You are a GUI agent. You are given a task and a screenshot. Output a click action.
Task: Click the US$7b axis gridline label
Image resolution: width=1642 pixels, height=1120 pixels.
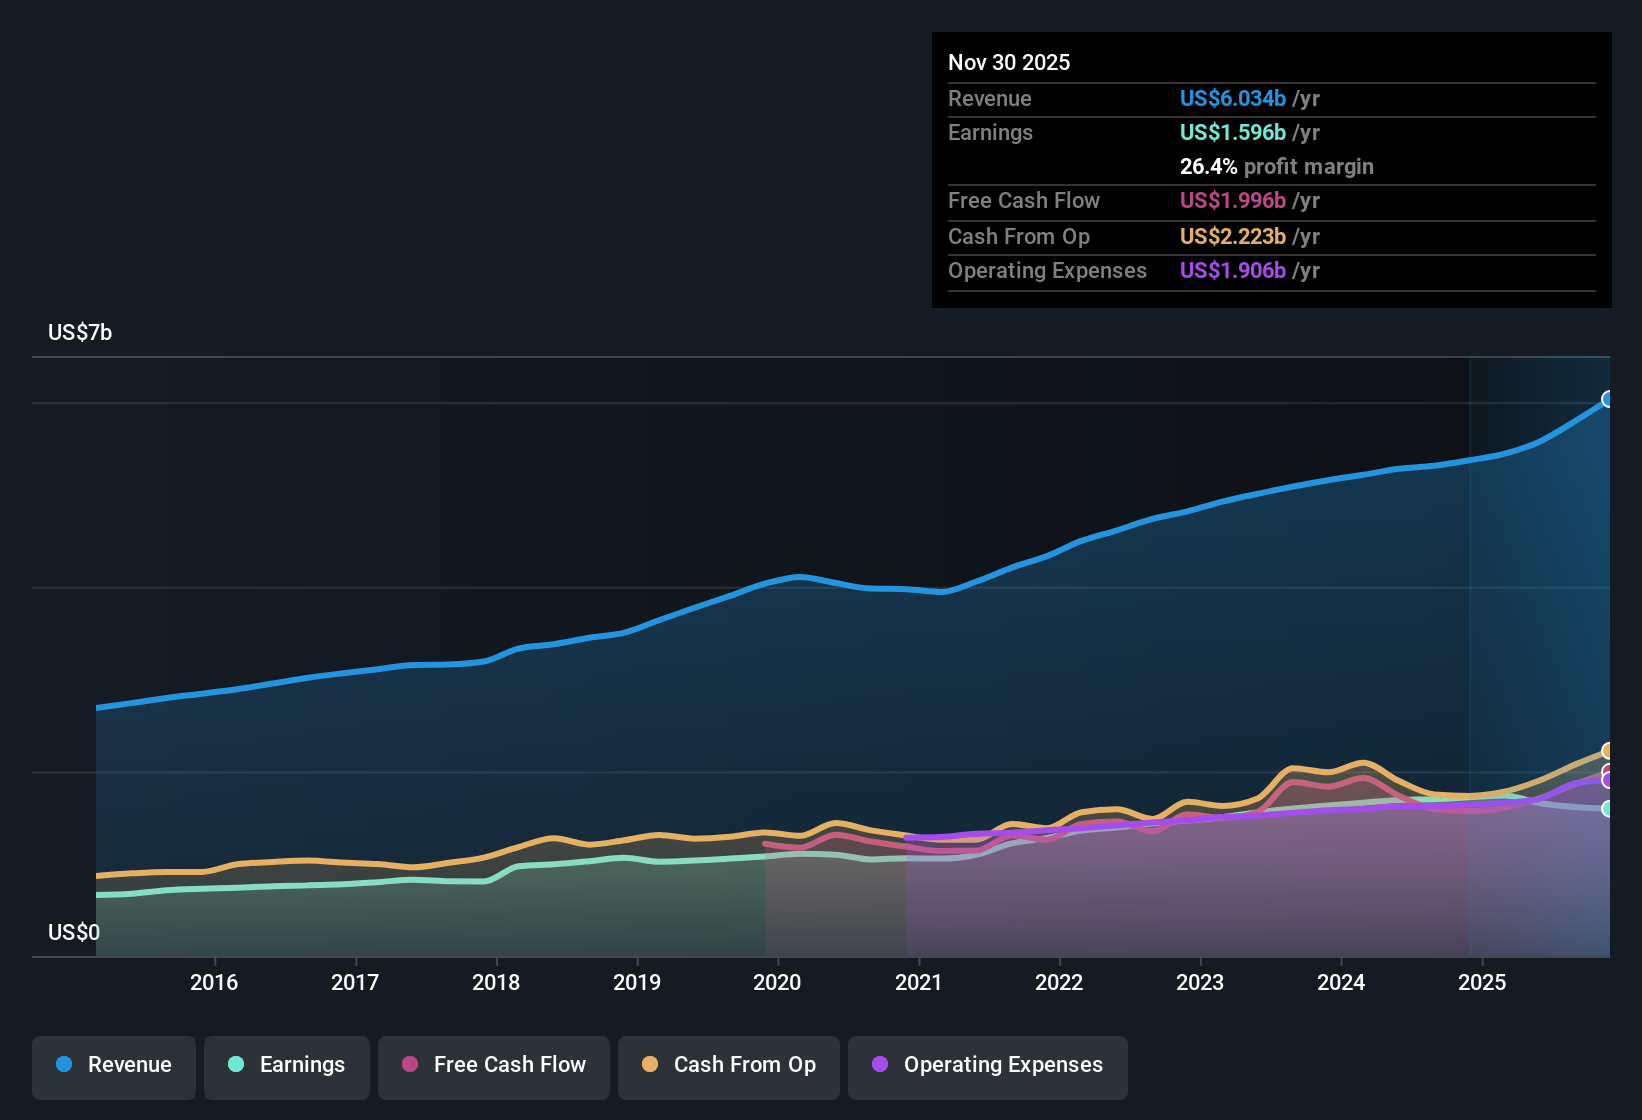[x=80, y=332]
